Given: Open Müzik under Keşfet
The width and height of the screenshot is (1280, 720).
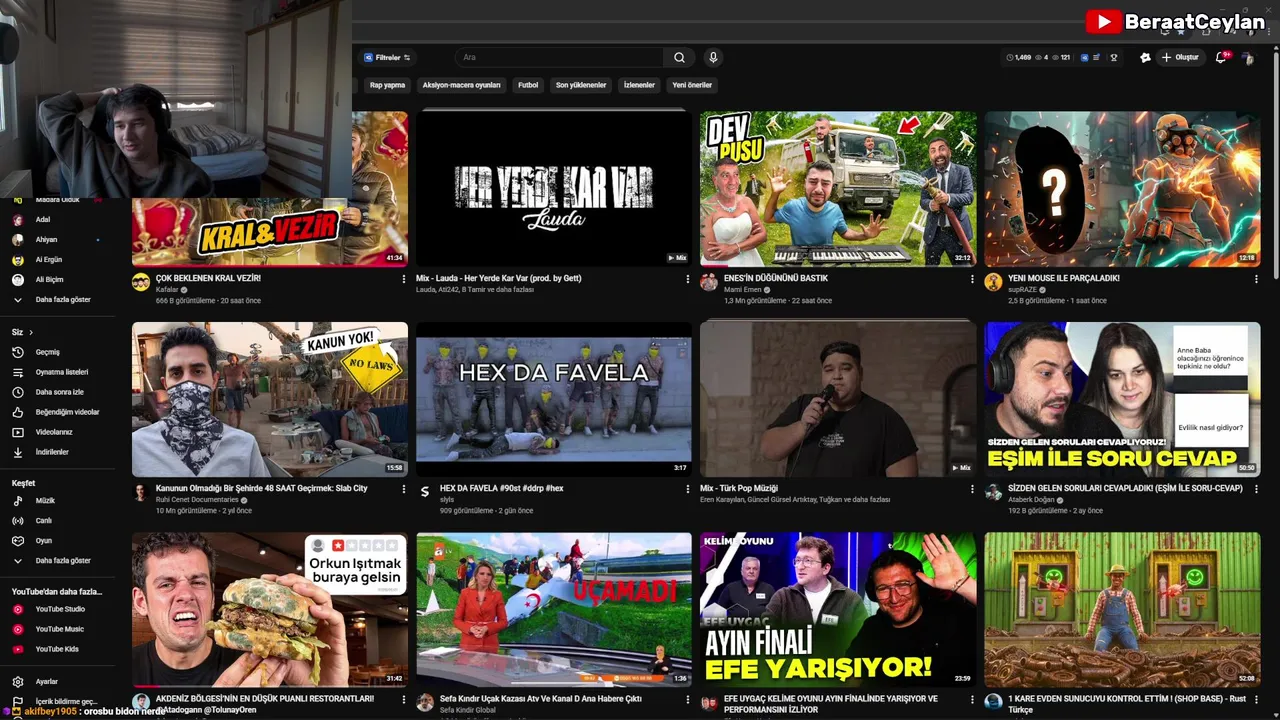Looking at the screenshot, I should pyautogui.click(x=45, y=500).
